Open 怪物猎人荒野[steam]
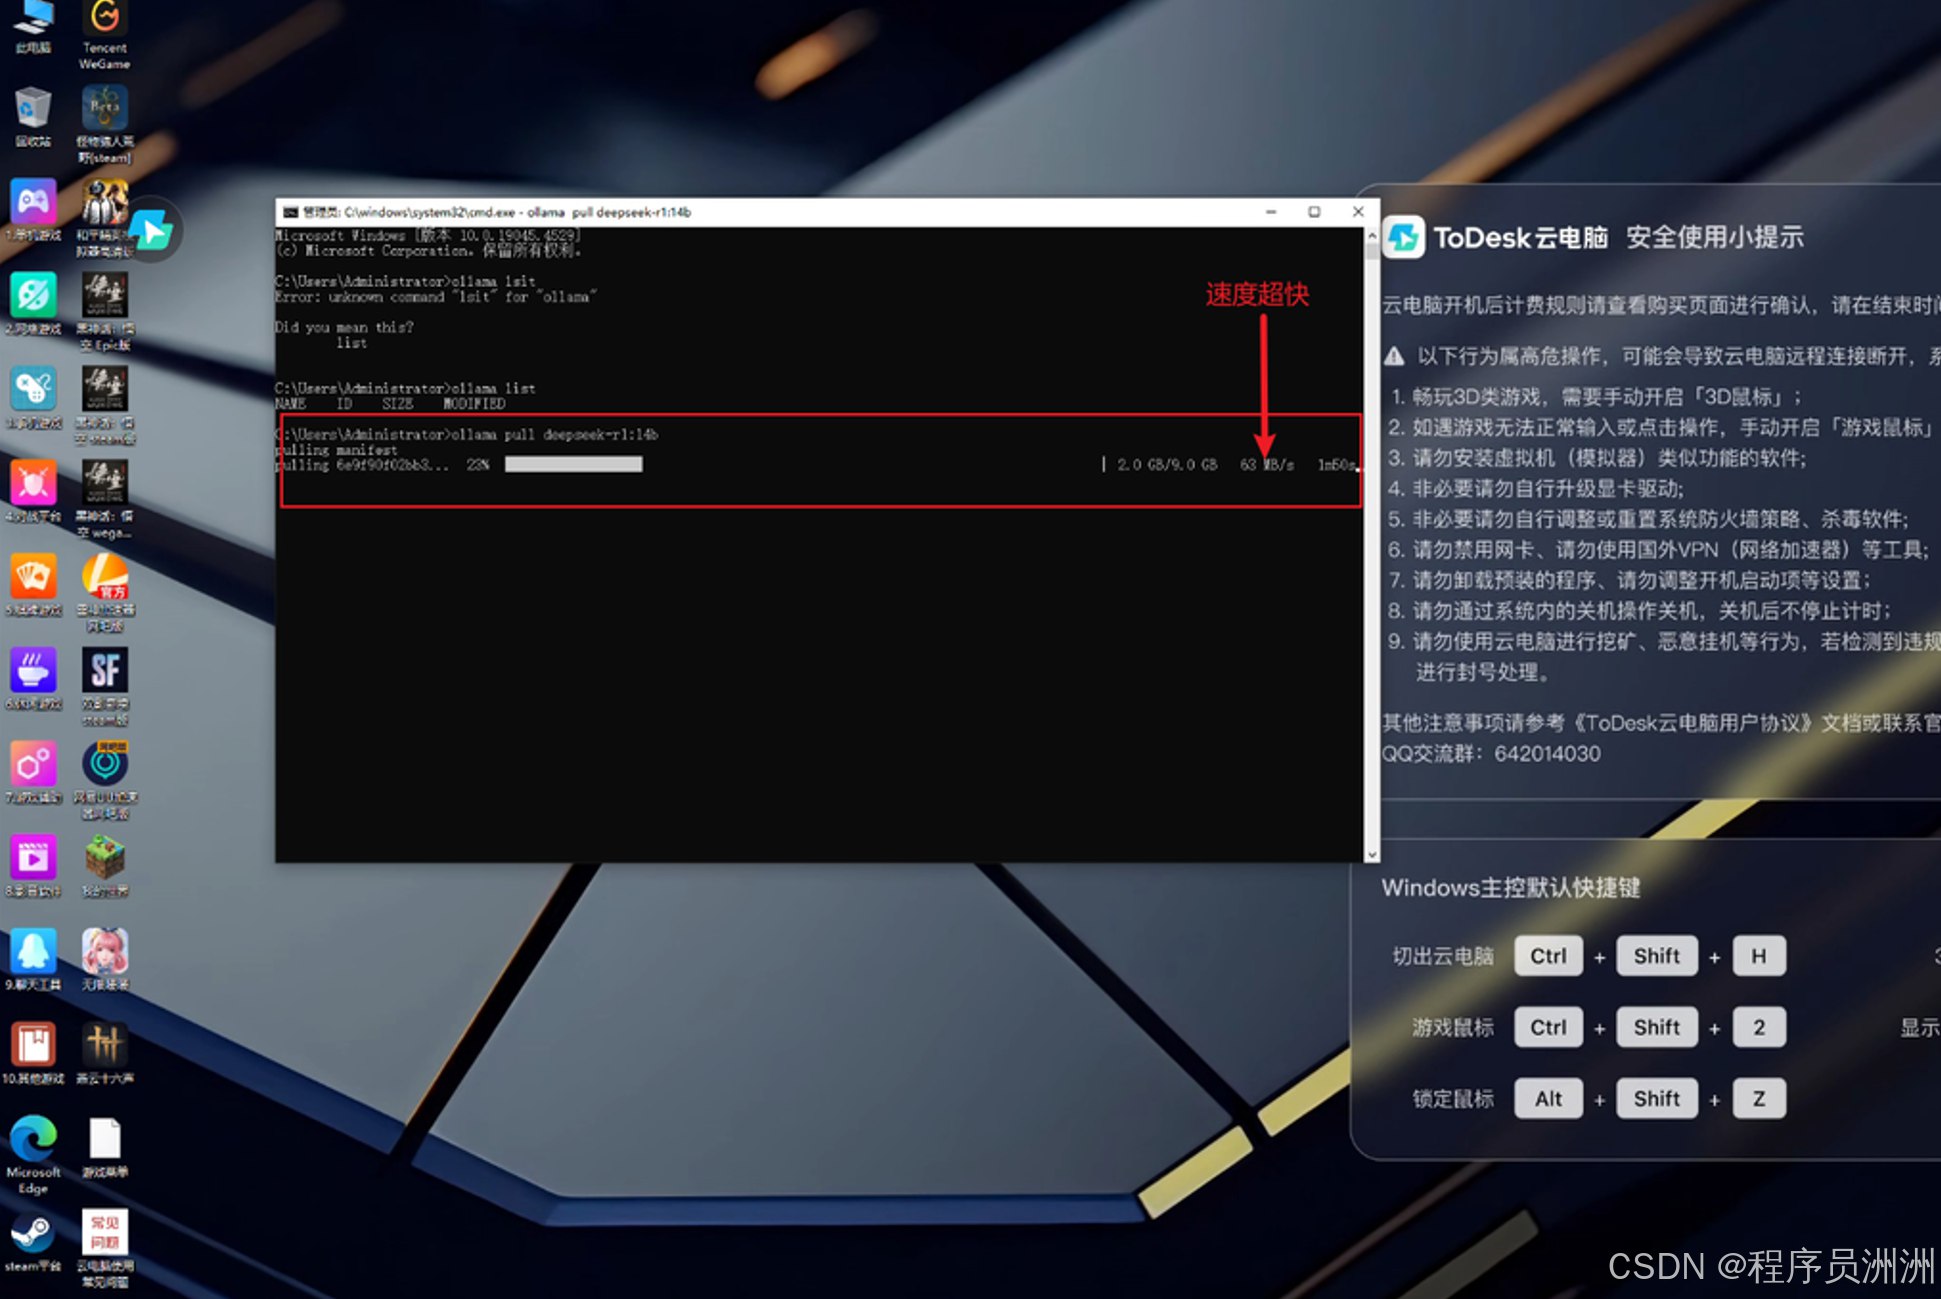The image size is (1941, 1299). 105,105
